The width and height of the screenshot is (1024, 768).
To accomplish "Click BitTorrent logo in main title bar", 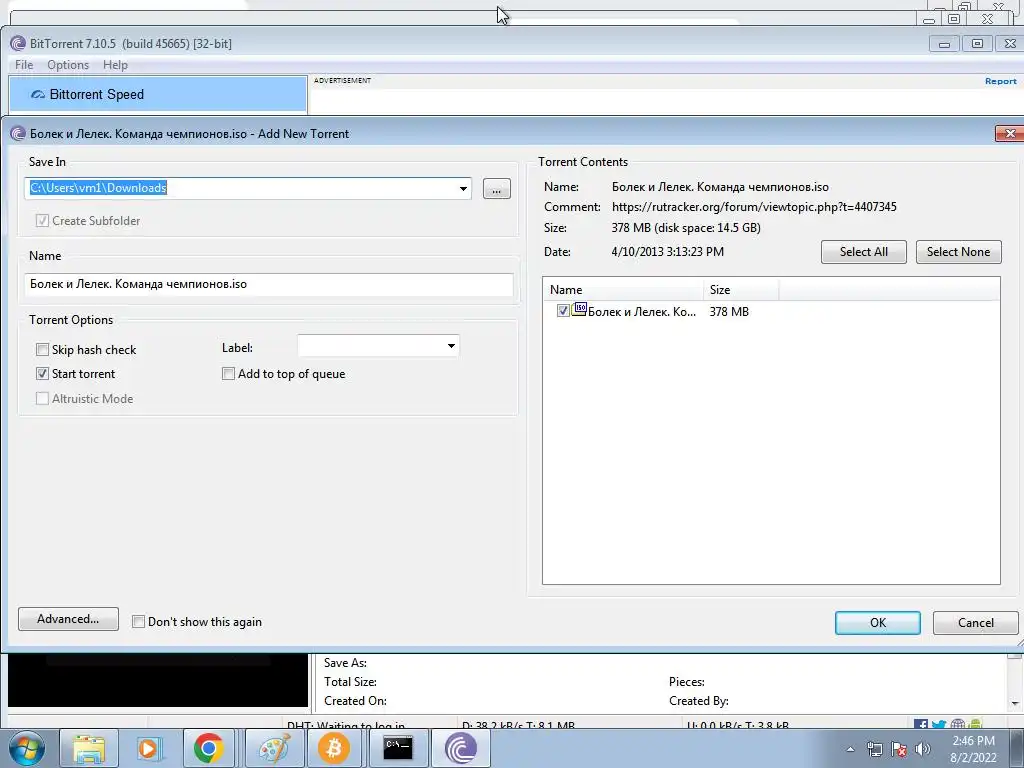I will click(18, 44).
